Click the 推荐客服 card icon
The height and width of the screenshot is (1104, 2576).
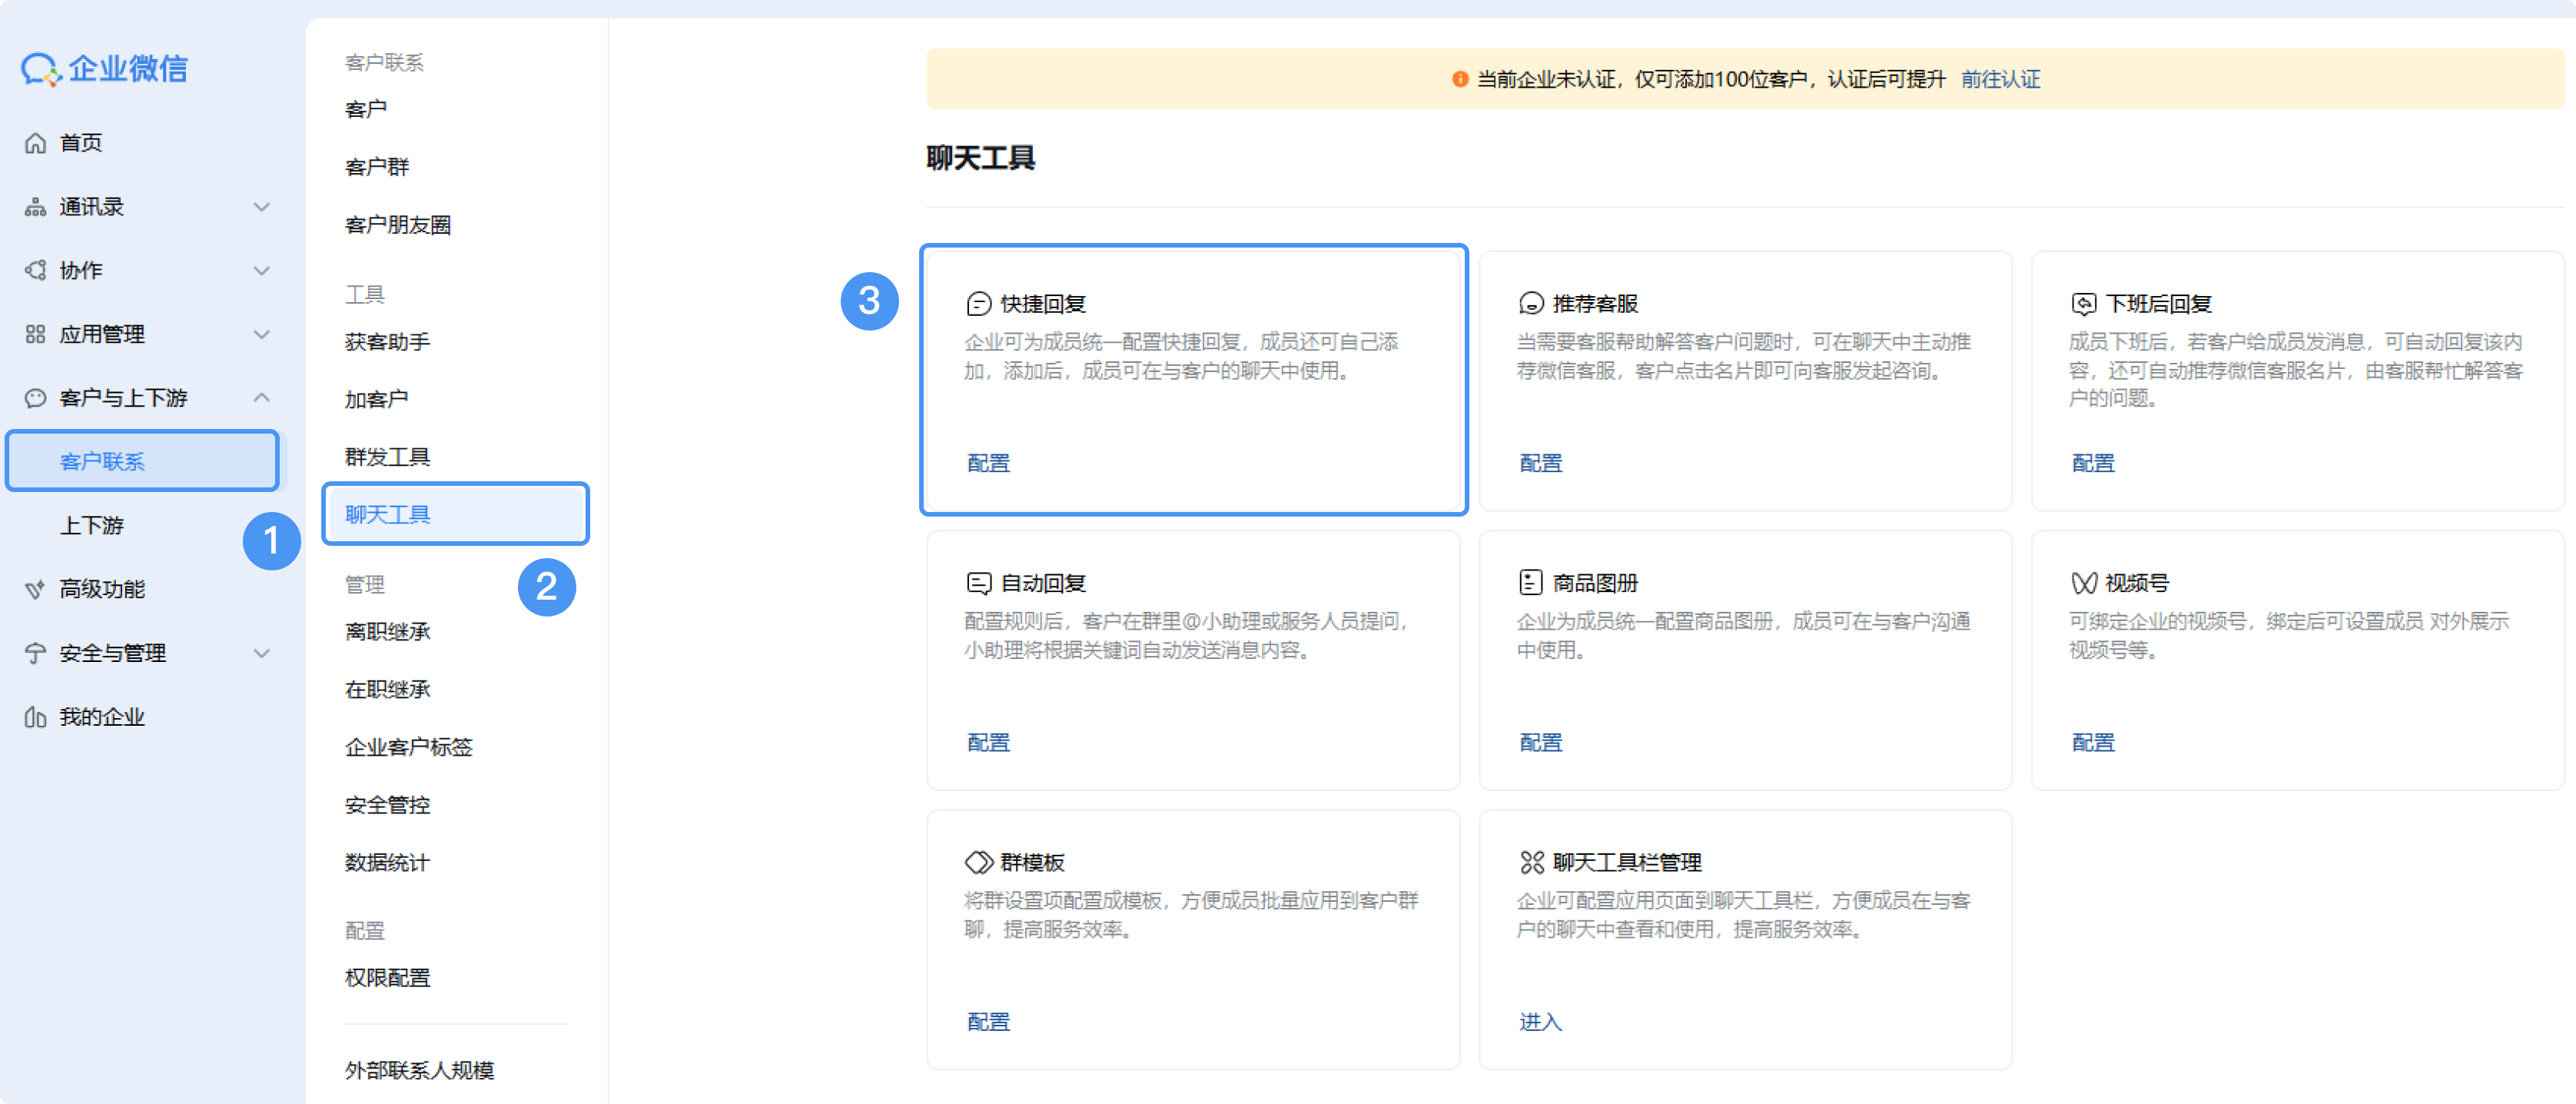[1531, 304]
